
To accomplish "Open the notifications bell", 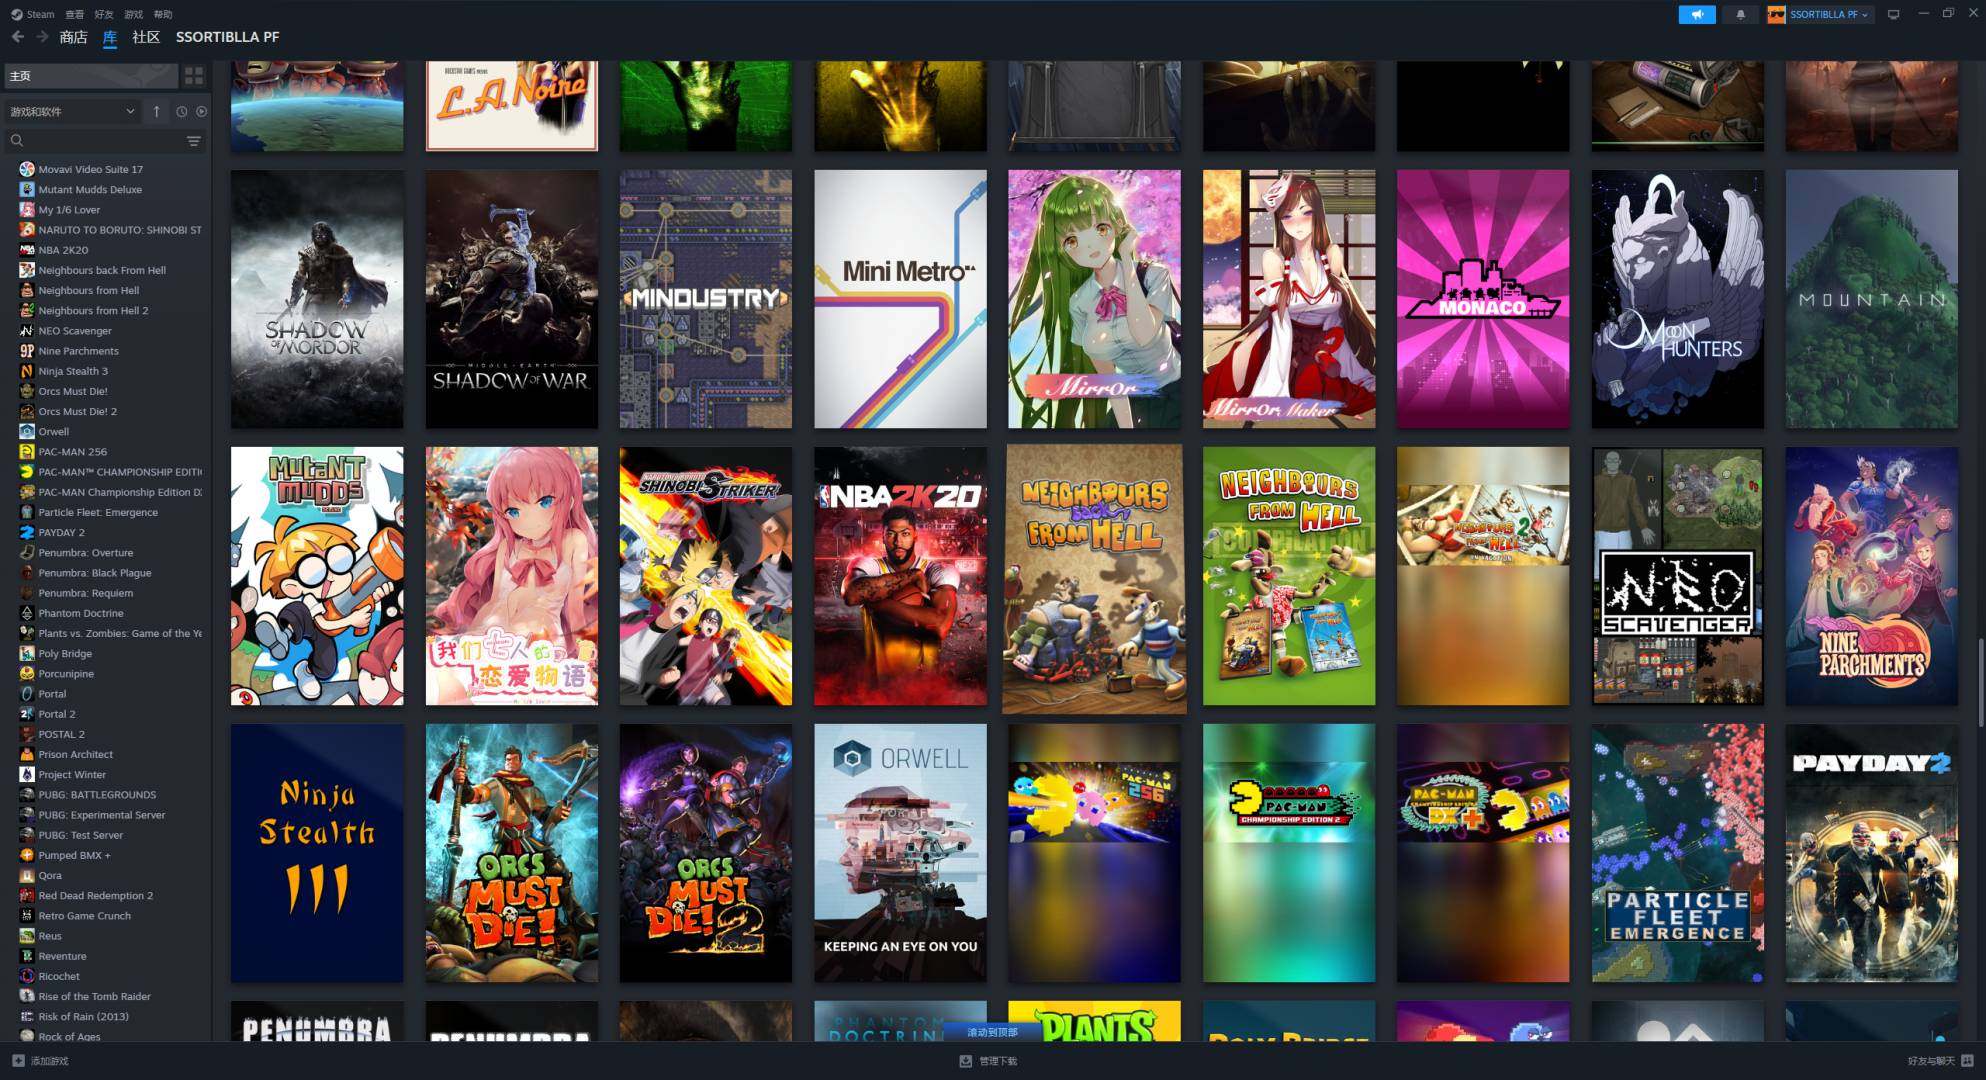I will (x=1741, y=15).
